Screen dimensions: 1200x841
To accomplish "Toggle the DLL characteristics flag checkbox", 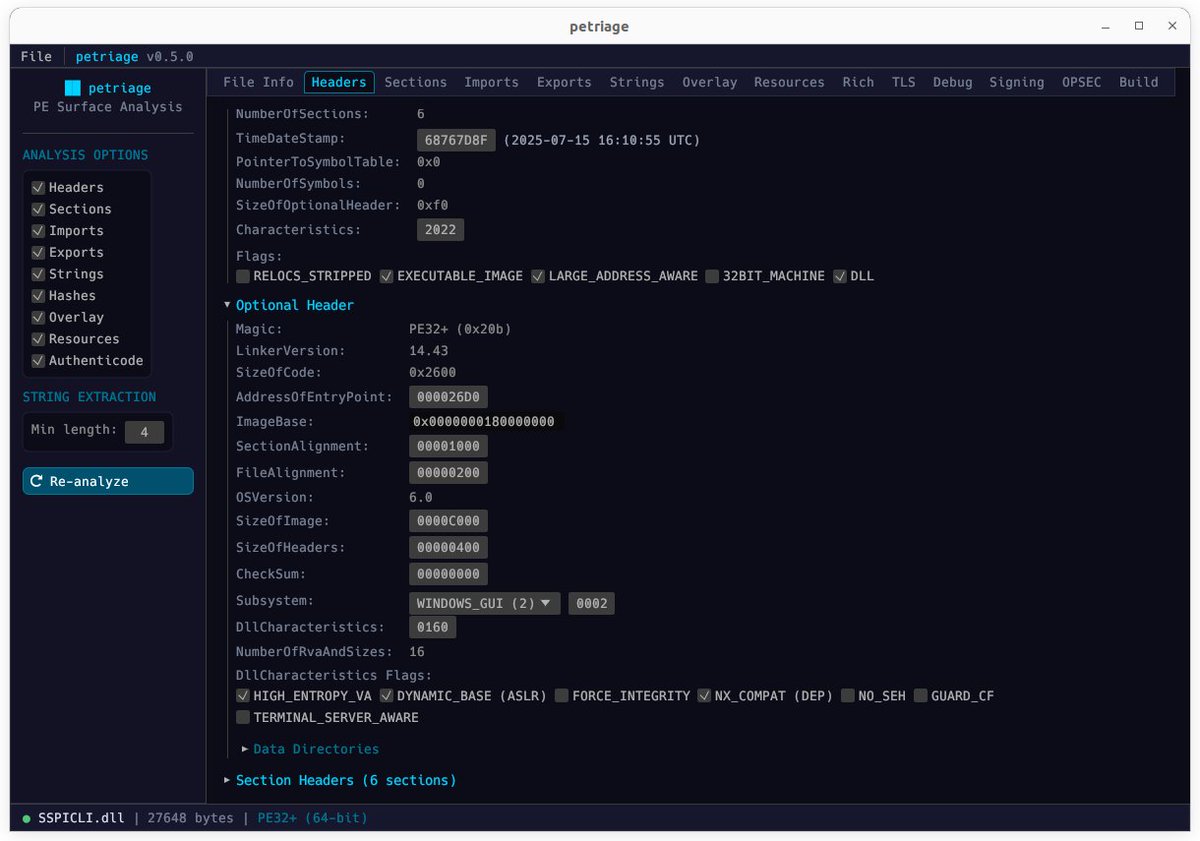I will tap(840, 276).
